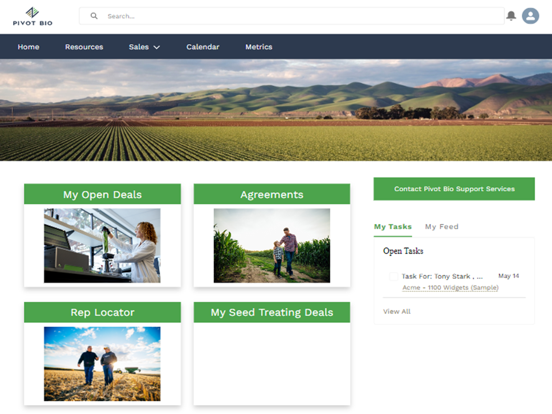The height and width of the screenshot is (414, 552).
Task: Click the Open Tasks heading
Action: pos(403,251)
